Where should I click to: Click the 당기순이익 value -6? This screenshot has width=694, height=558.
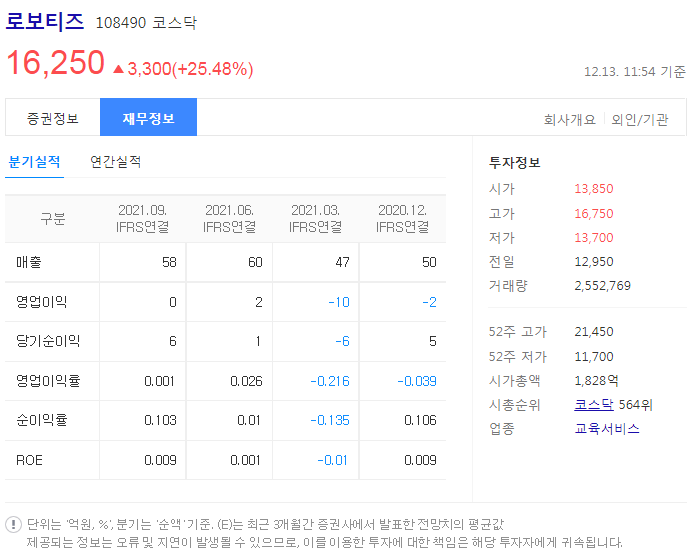point(343,341)
